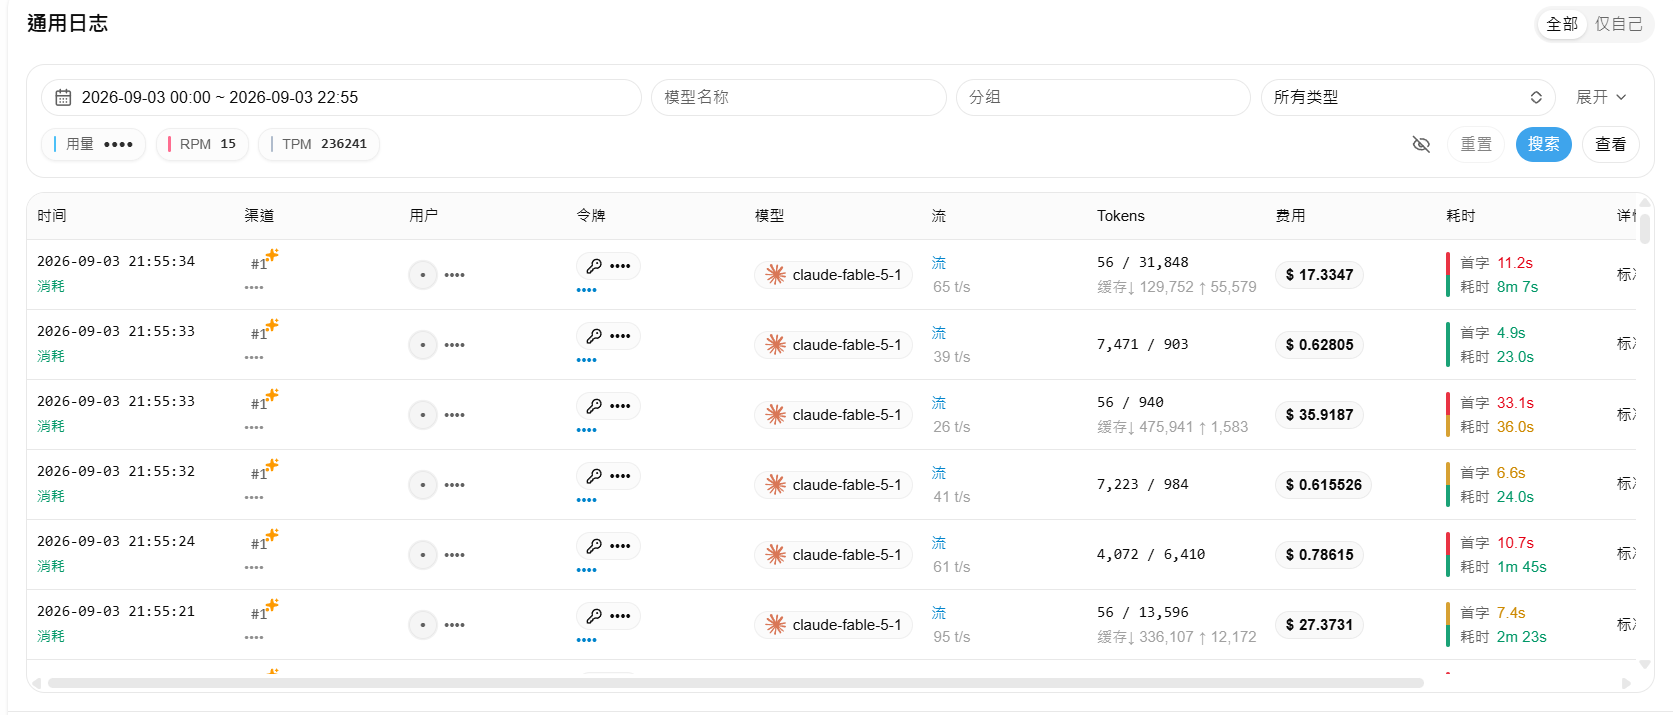Click the model logo in the $ 27.3731 row
This screenshot has width=1673, height=715.
775,625
